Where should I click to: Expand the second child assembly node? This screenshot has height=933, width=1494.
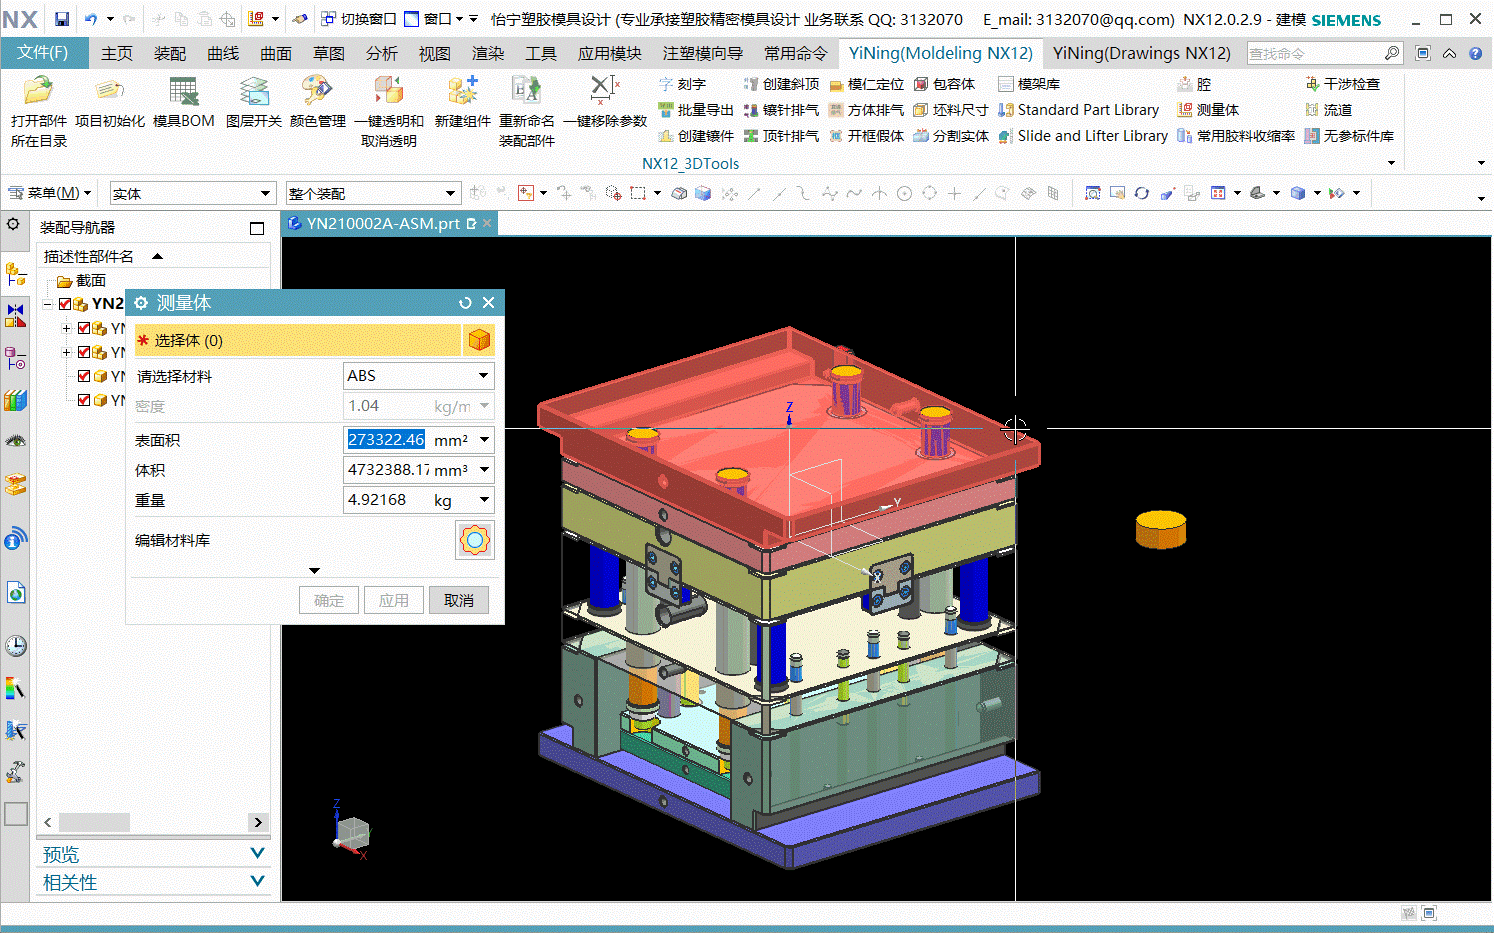pyautogui.click(x=66, y=352)
